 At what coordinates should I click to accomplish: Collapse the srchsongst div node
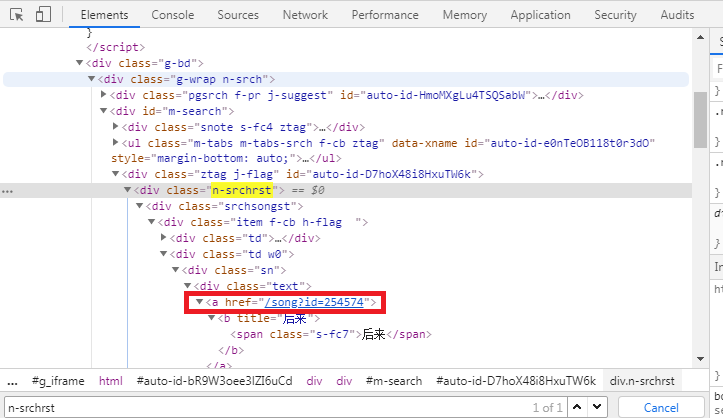(139, 206)
